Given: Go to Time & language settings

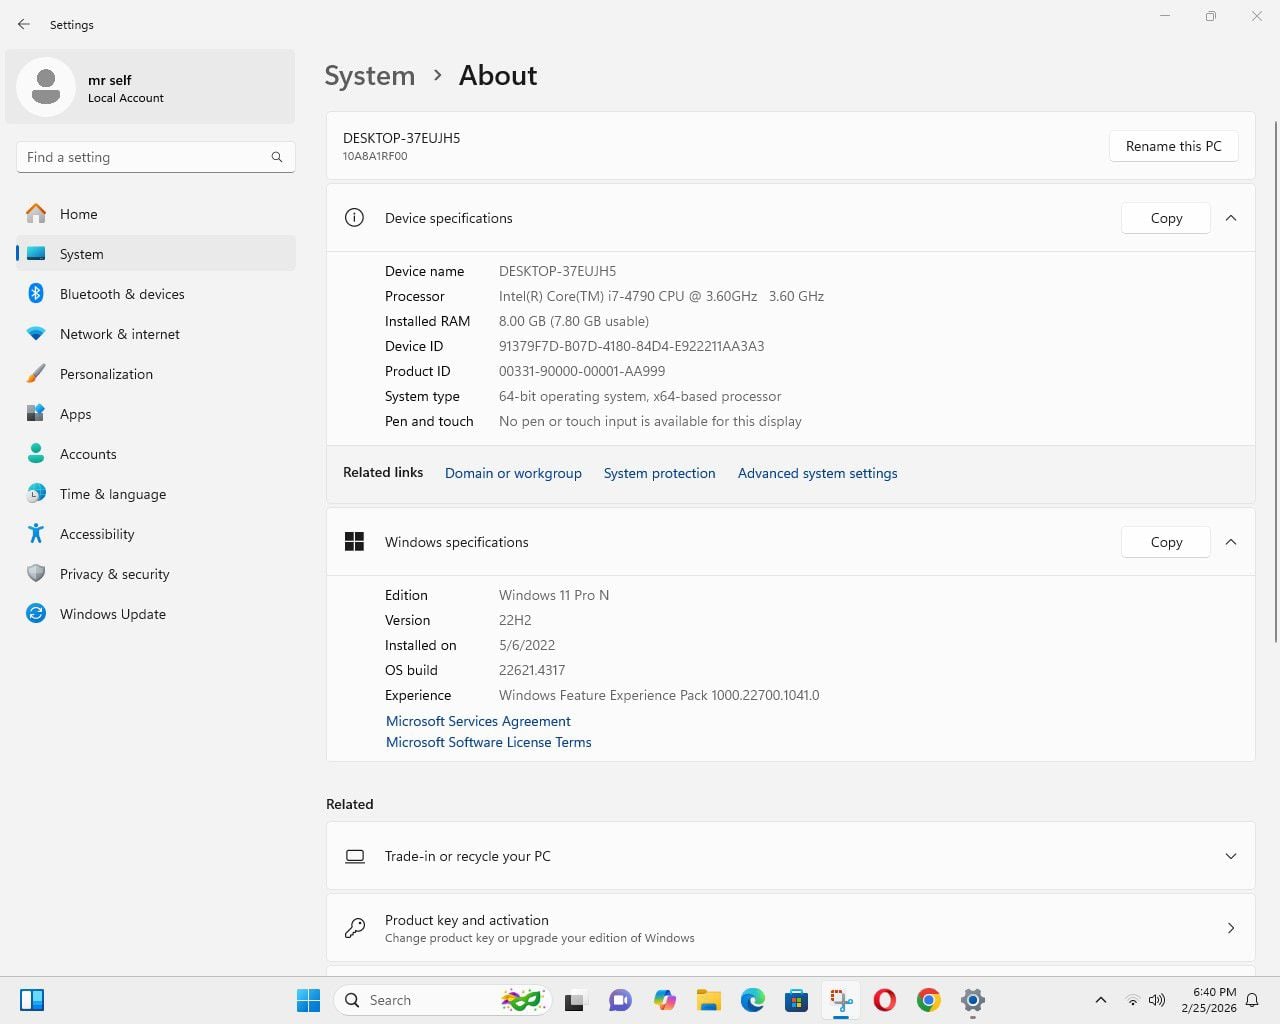Looking at the screenshot, I should coord(156,494).
